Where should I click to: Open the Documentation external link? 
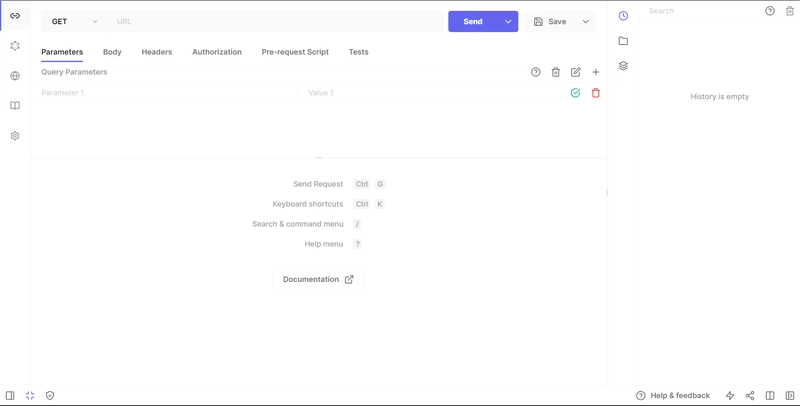[318, 280]
